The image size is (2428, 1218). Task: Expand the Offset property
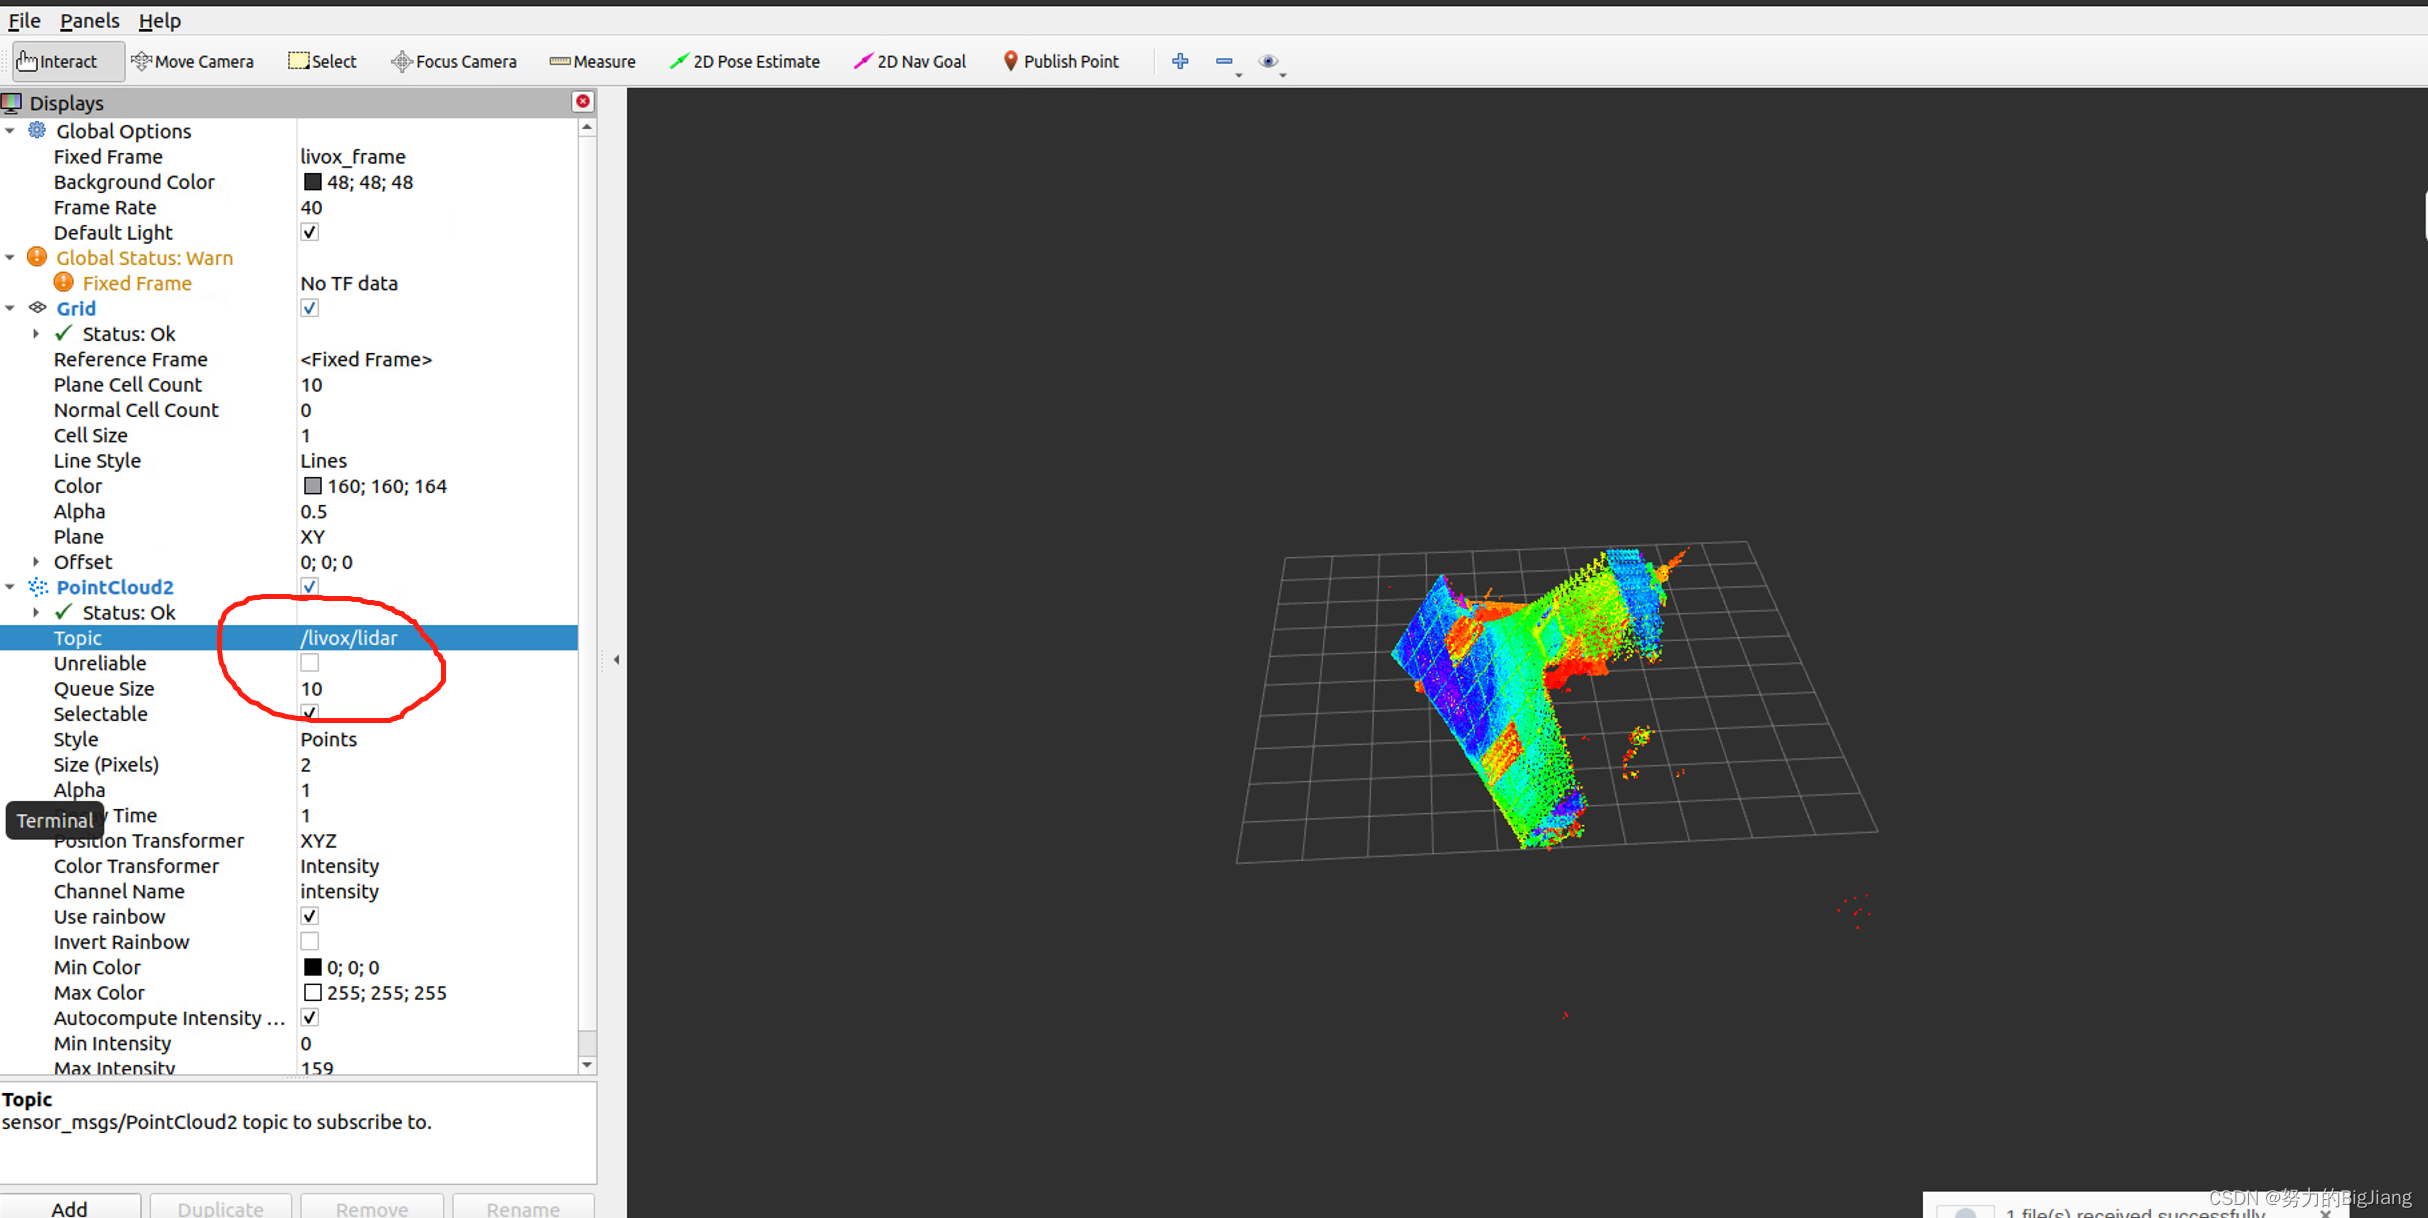36,562
